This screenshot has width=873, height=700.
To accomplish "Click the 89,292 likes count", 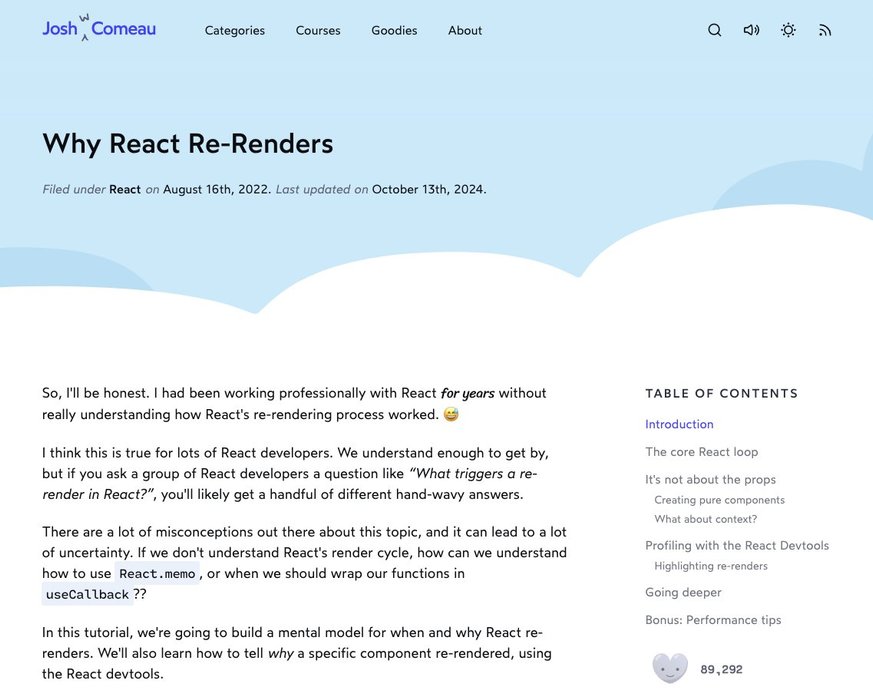I will pyautogui.click(x=721, y=669).
